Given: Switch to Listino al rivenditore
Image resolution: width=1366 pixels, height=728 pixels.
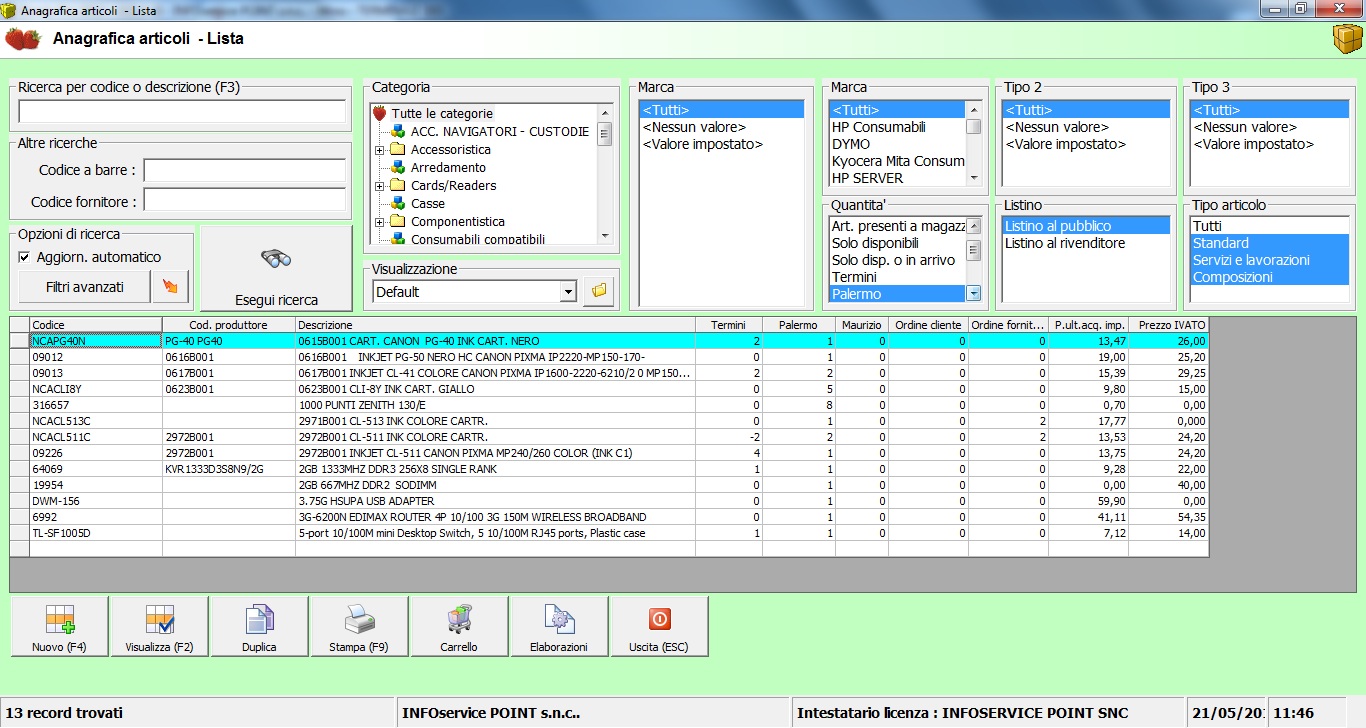Looking at the screenshot, I should pyautogui.click(x=1065, y=243).
